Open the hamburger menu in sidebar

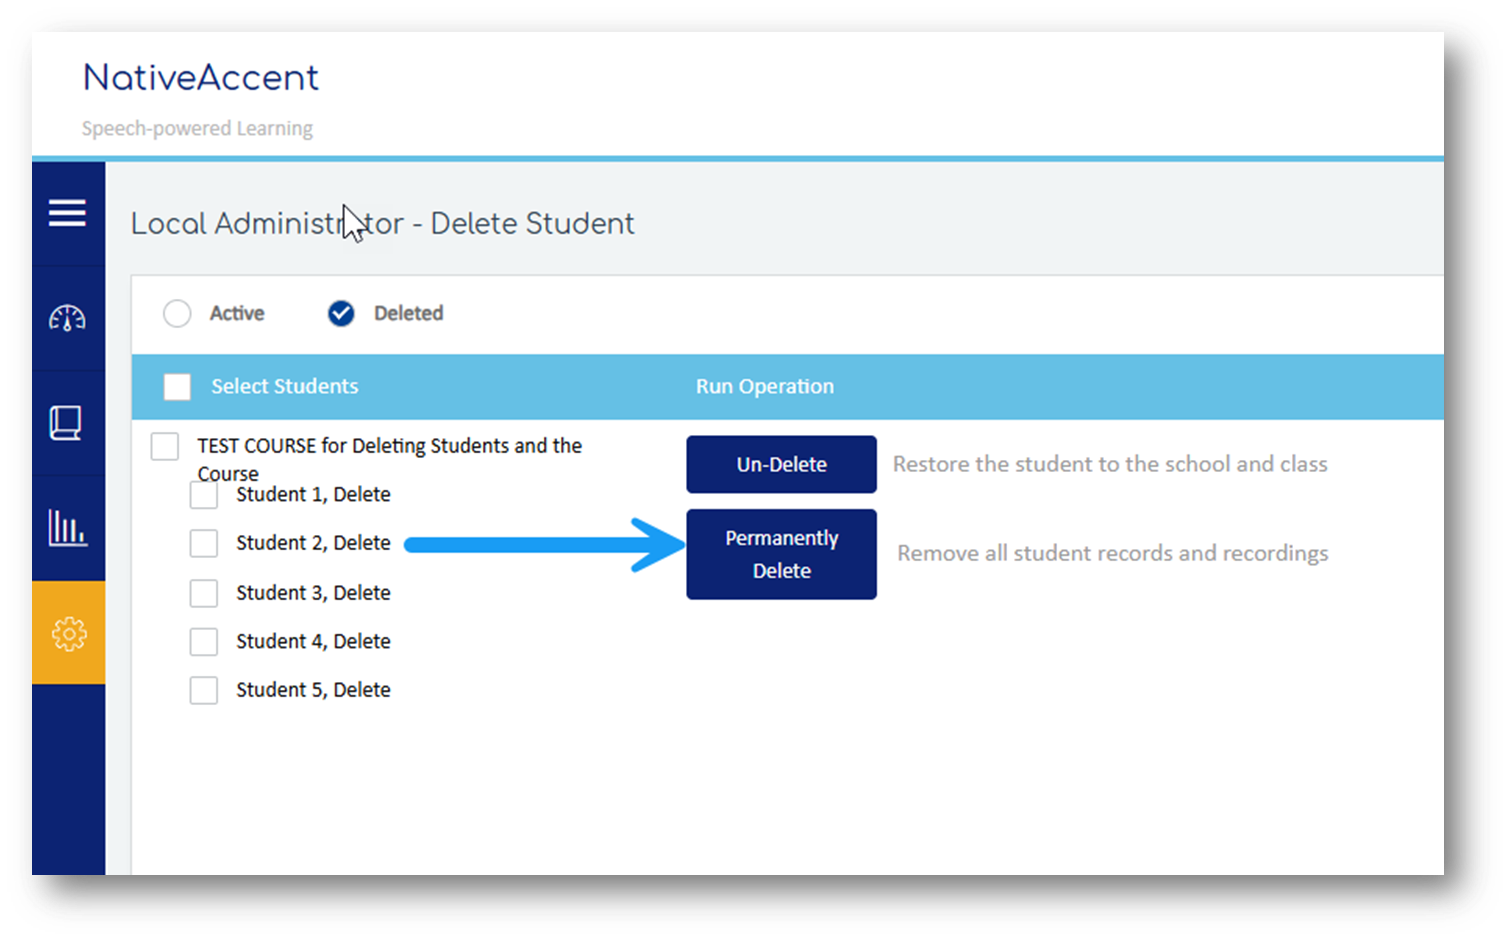pyautogui.click(x=67, y=213)
